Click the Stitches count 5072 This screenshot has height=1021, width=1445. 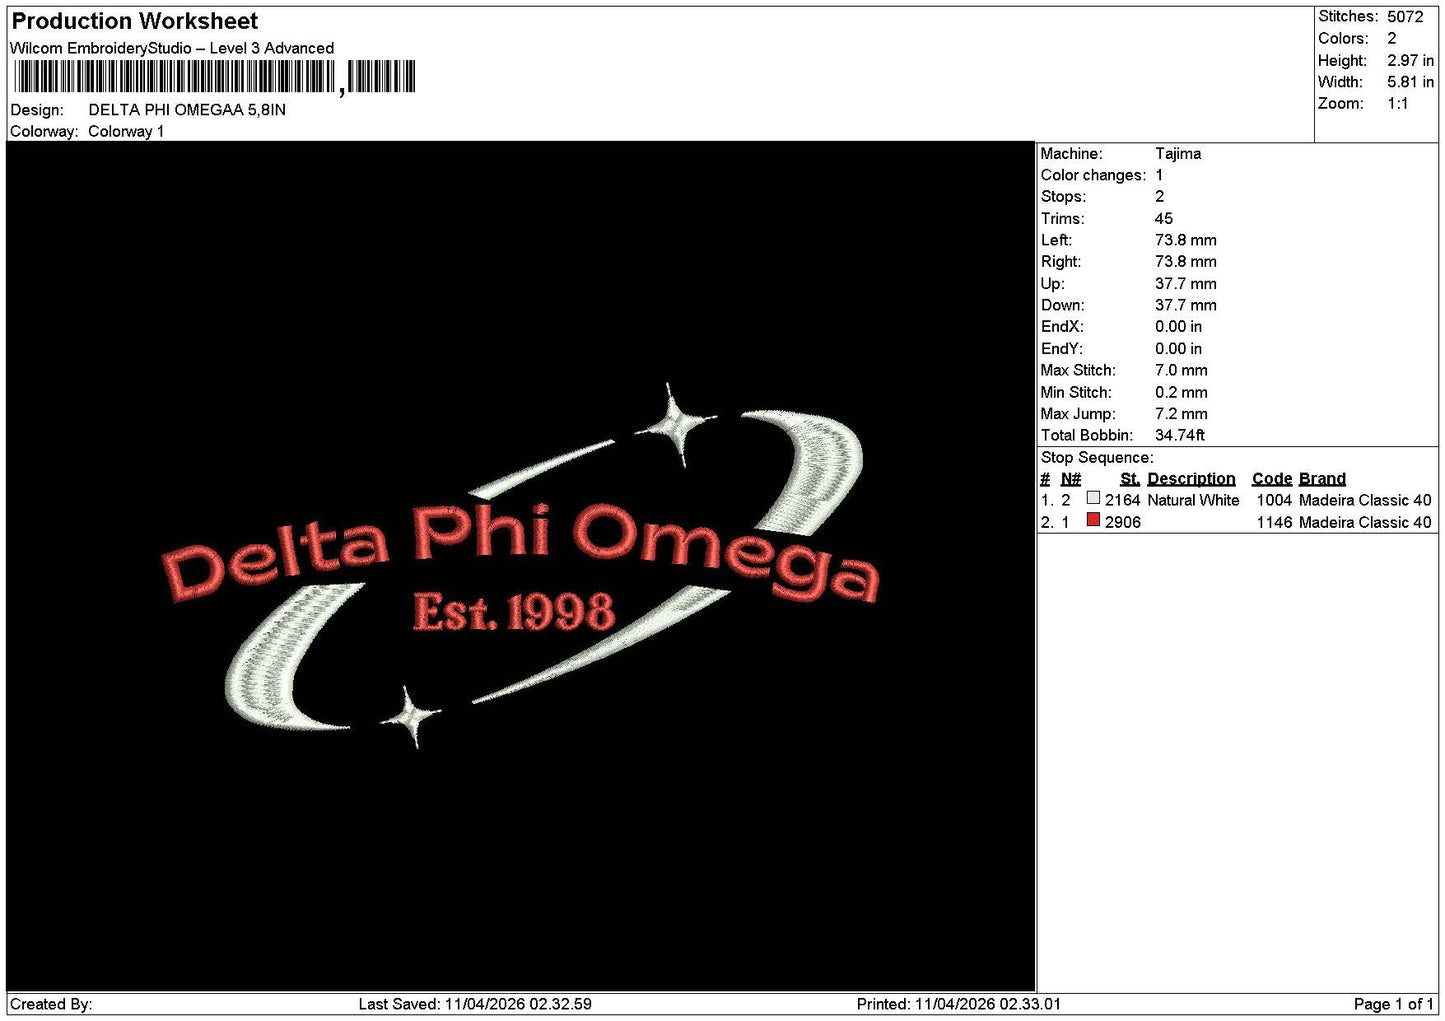(x=1405, y=17)
